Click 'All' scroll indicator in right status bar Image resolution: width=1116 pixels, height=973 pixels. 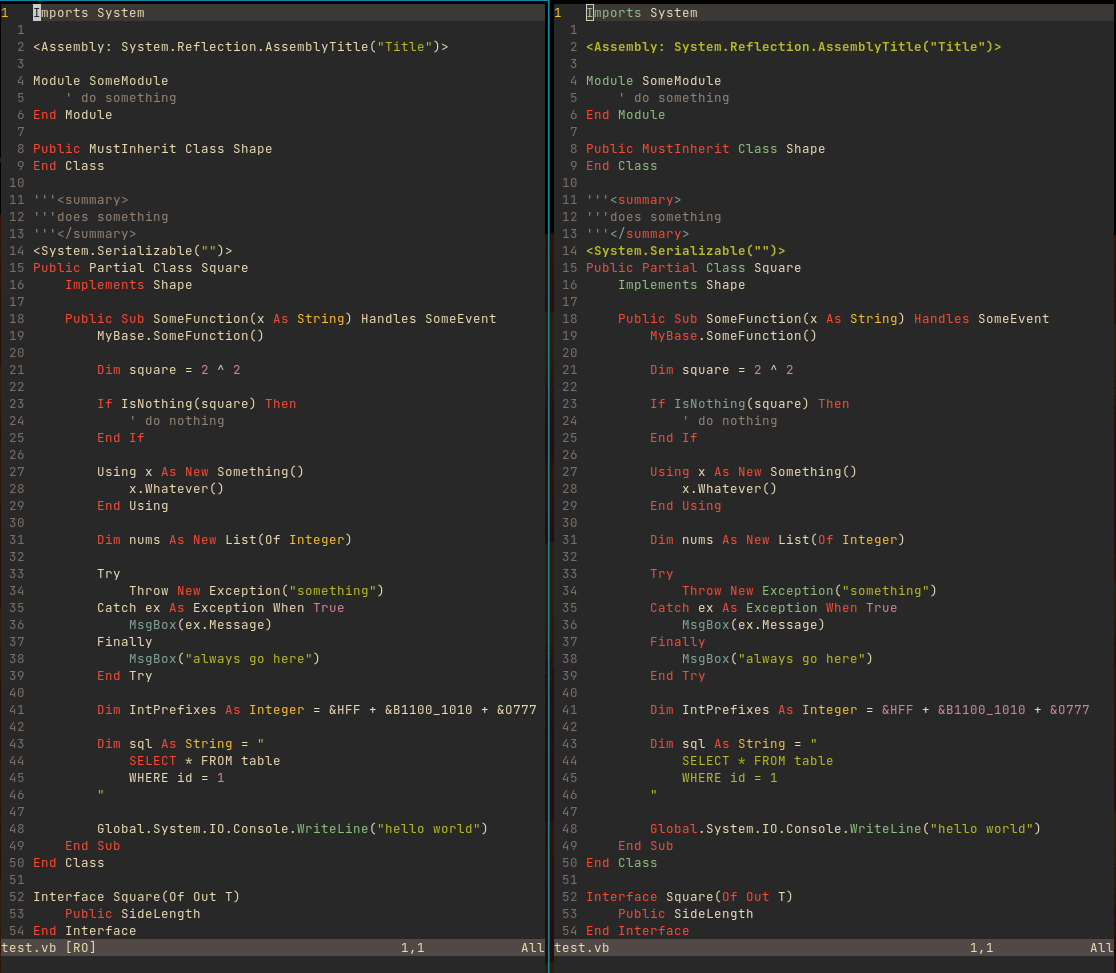(x=1101, y=947)
